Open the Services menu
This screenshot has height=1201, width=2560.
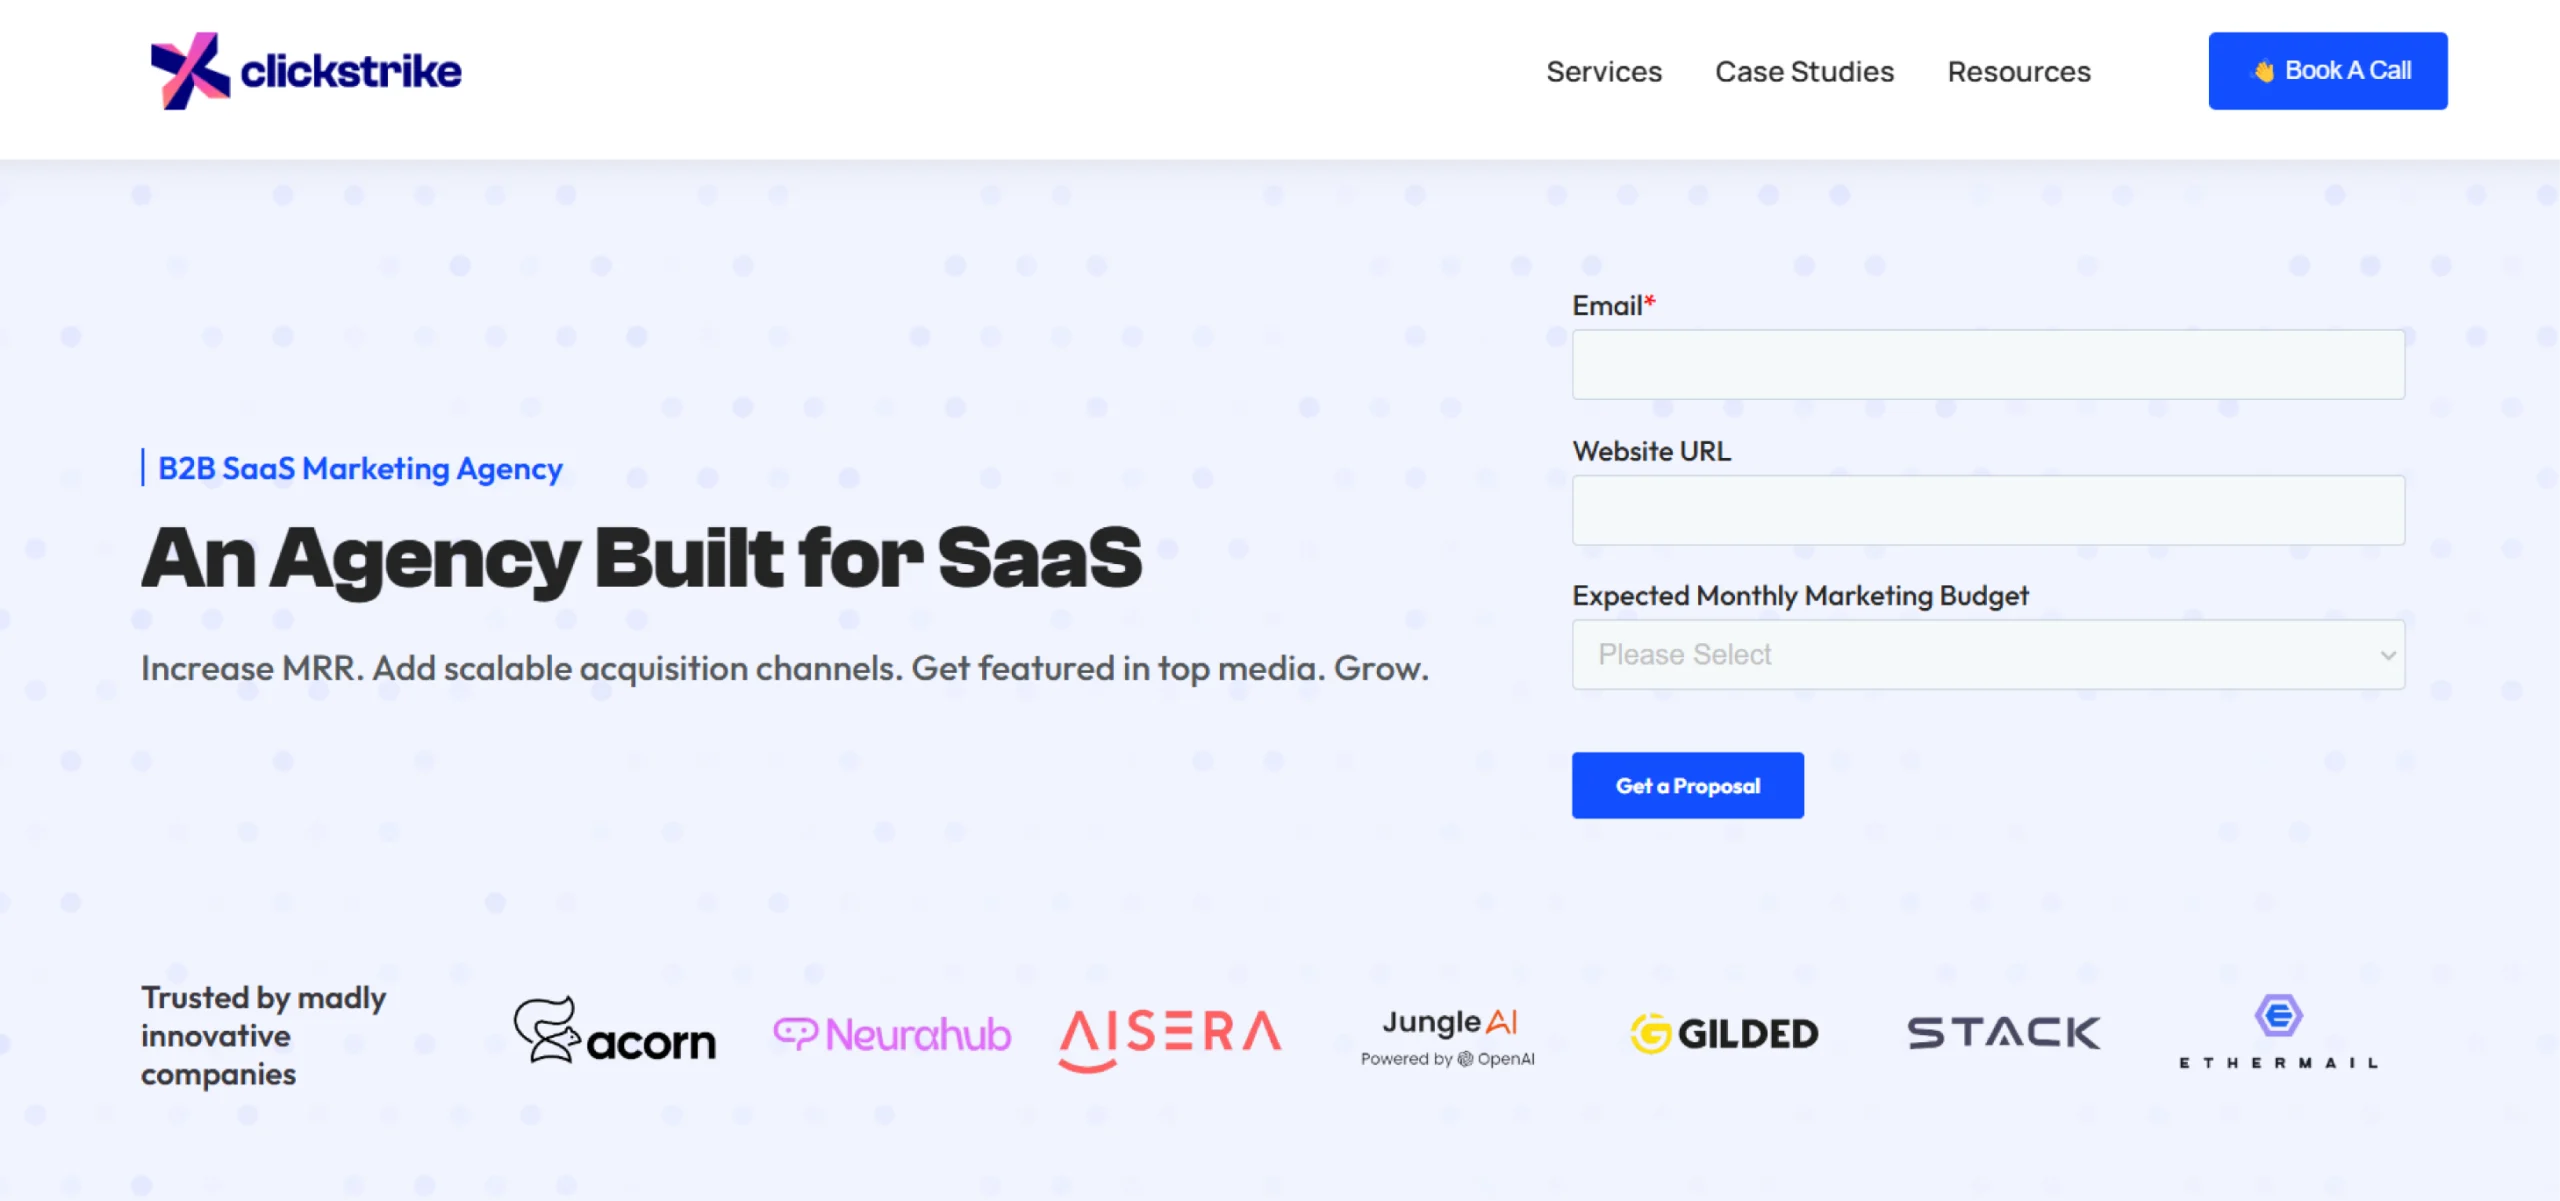(x=1604, y=72)
